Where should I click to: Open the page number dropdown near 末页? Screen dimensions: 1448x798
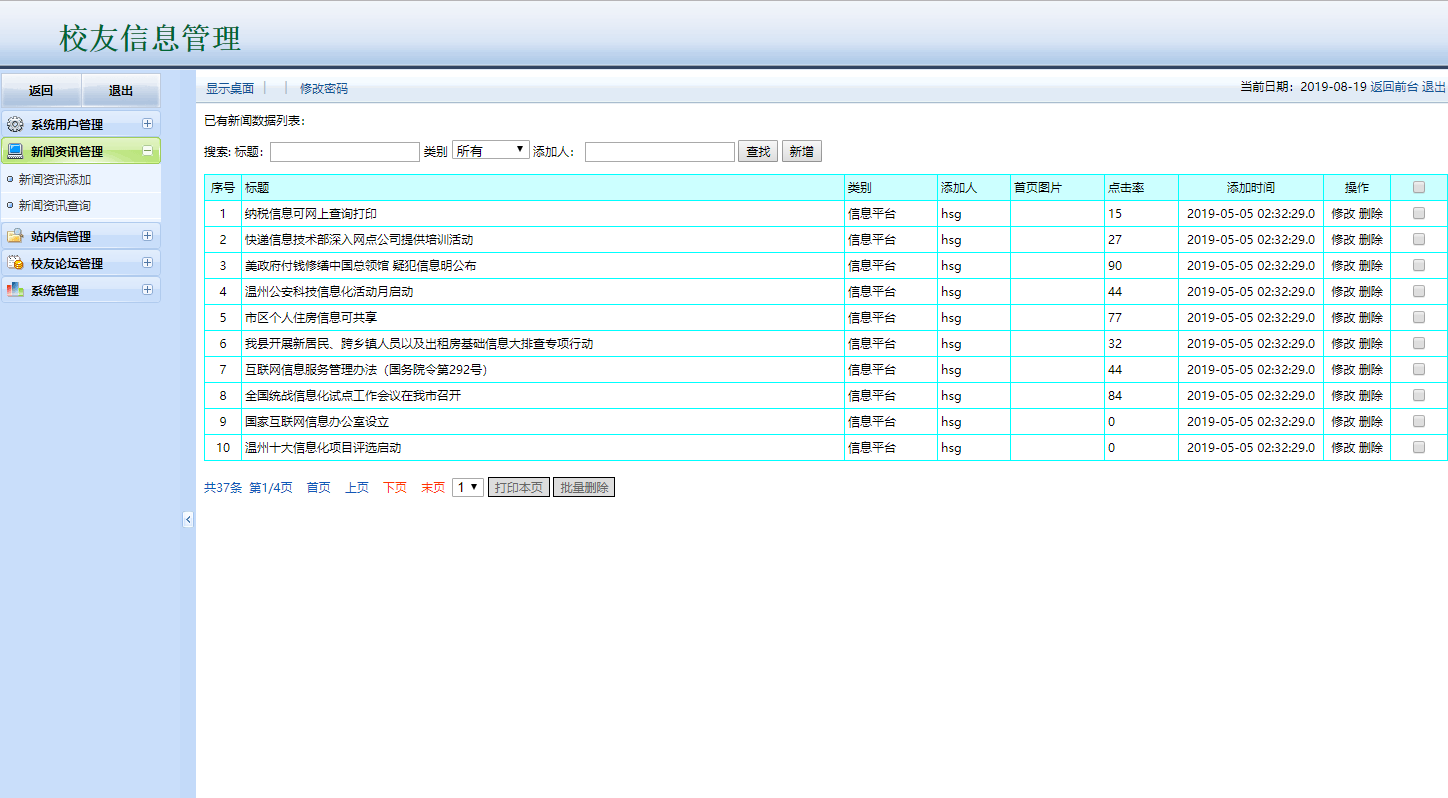tap(466, 486)
